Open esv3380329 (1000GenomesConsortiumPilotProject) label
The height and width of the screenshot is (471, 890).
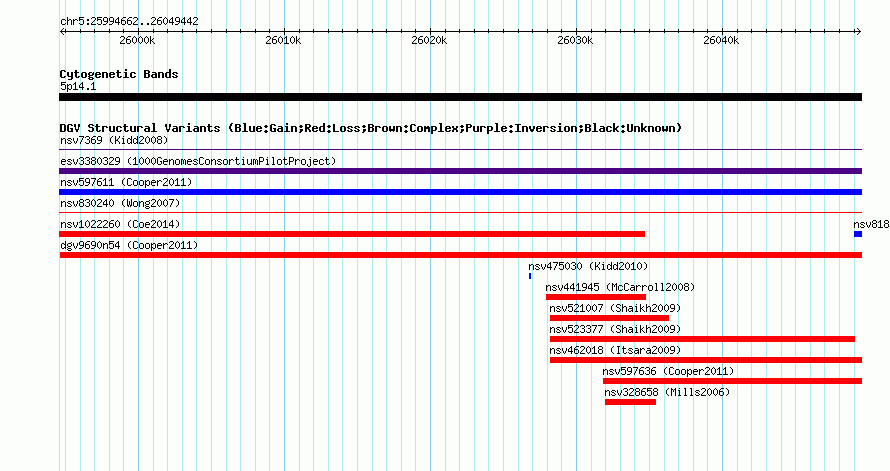pyautogui.click(x=198, y=161)
